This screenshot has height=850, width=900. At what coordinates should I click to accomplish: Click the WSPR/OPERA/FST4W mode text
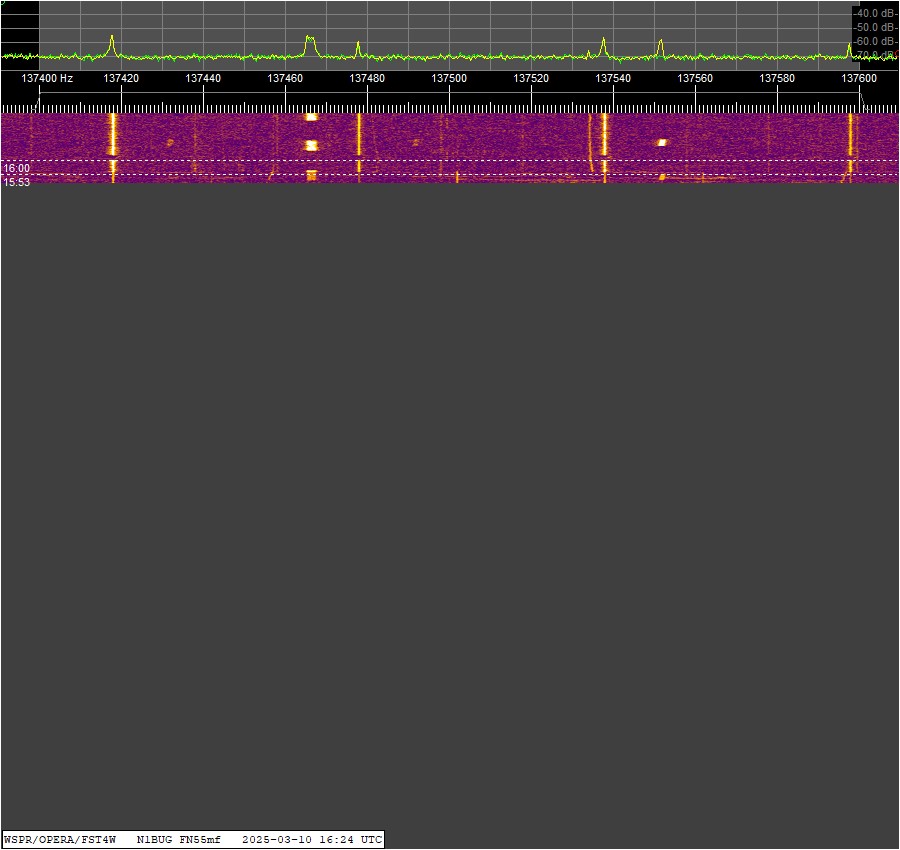(61, 839)
